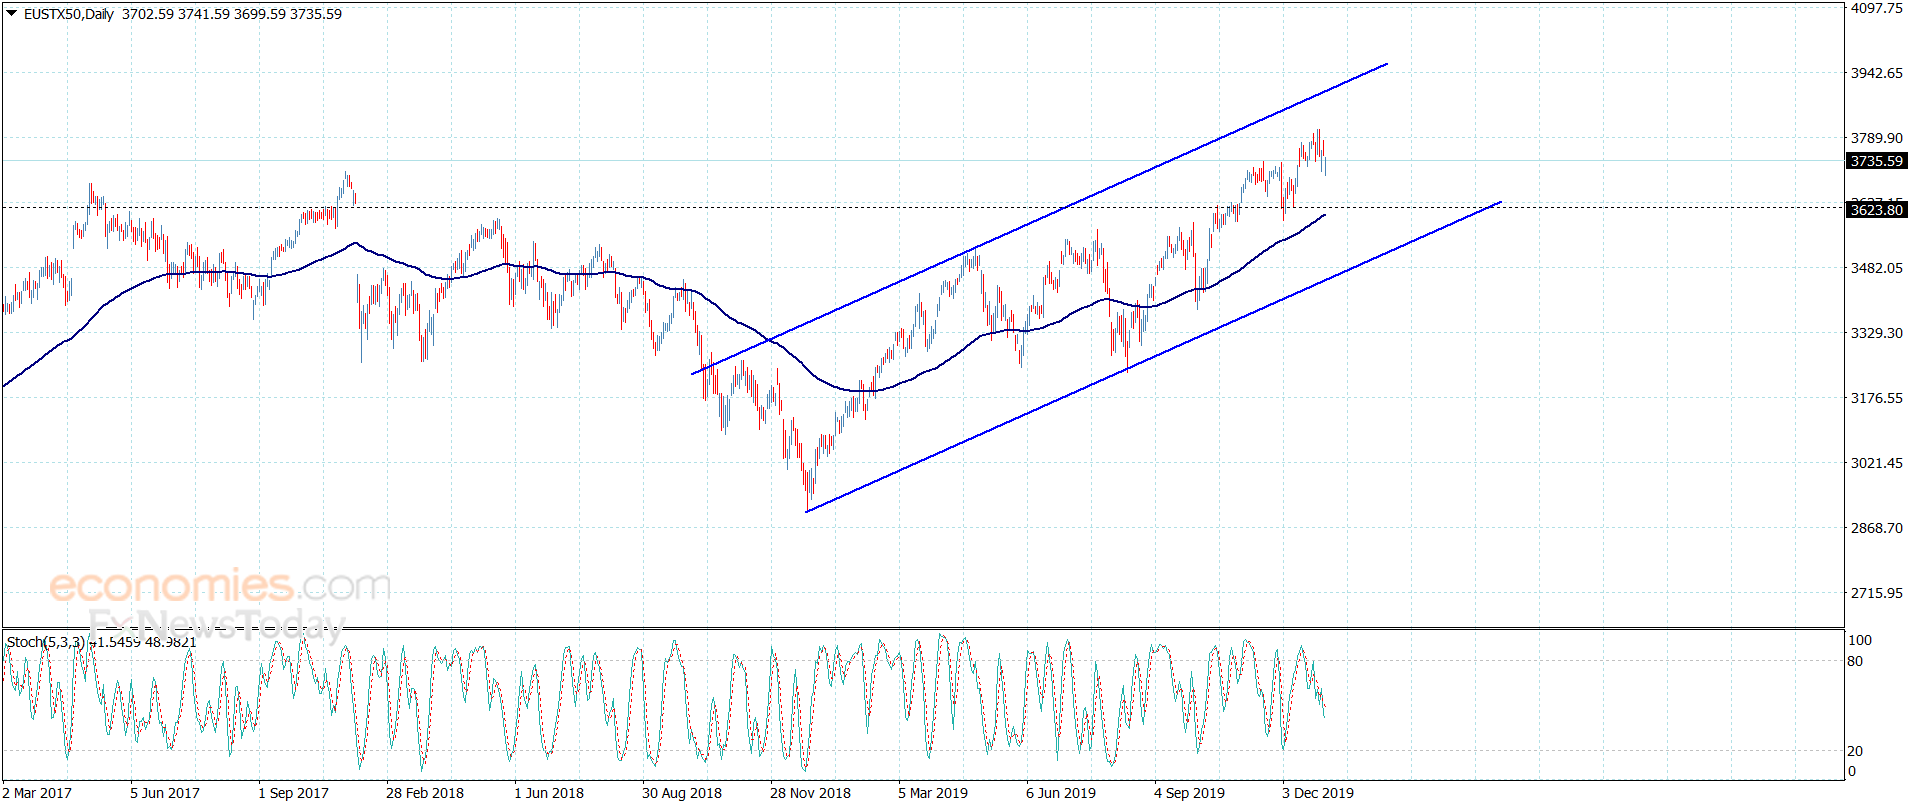This screenshot has width=1916, height=807.
Task: Click the 3942.65 price scale label
Action: tap(1876, 73)
